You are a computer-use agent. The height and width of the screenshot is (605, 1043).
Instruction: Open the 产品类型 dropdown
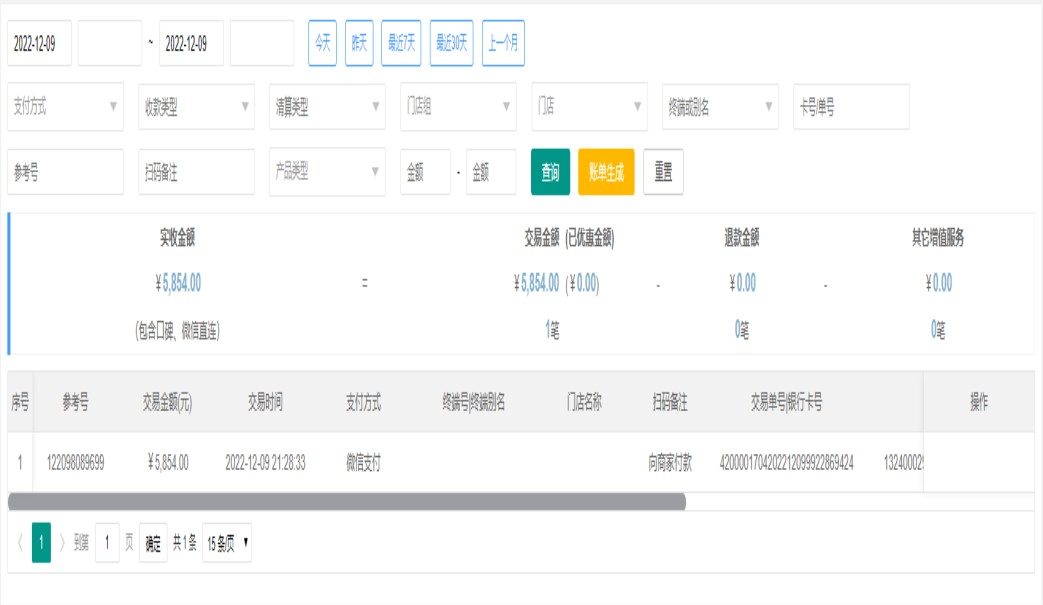pyautogui.click(x=327, y=172)
